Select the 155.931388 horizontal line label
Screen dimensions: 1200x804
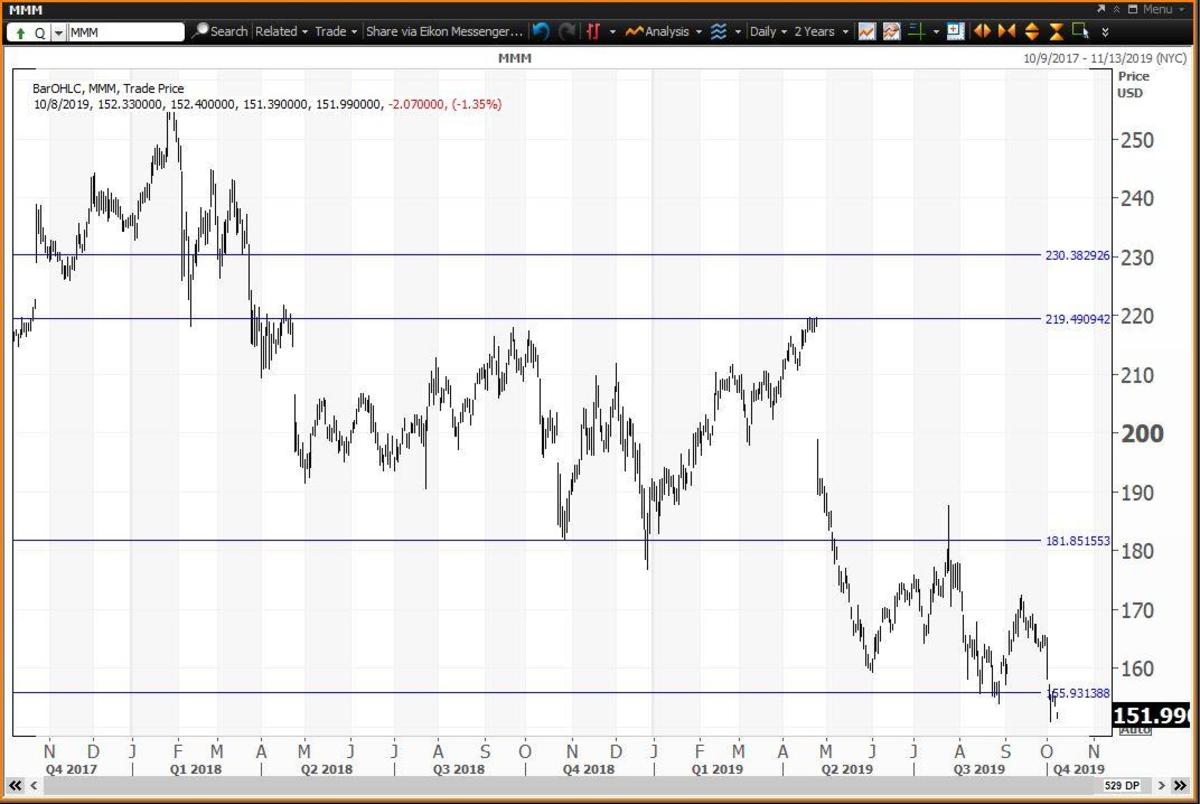pyautogui.click(x=1077, y=693)
